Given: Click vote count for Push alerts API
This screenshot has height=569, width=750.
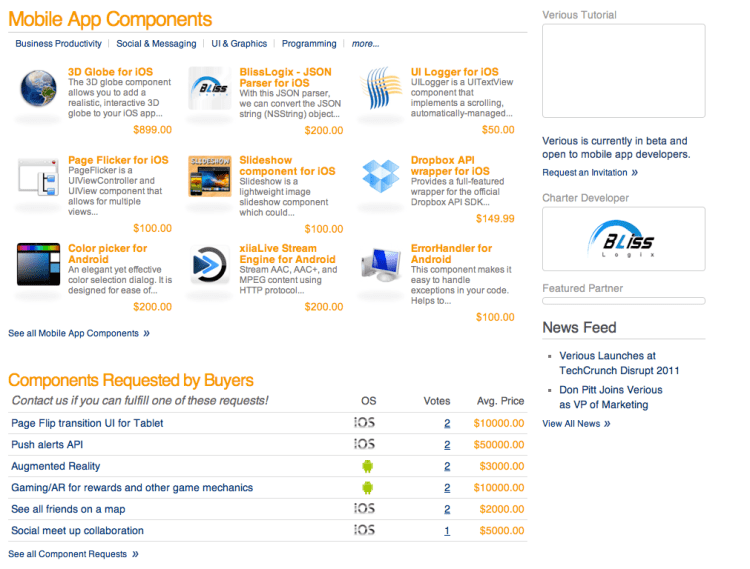Looking at the screenshot, I should [447, 445].
